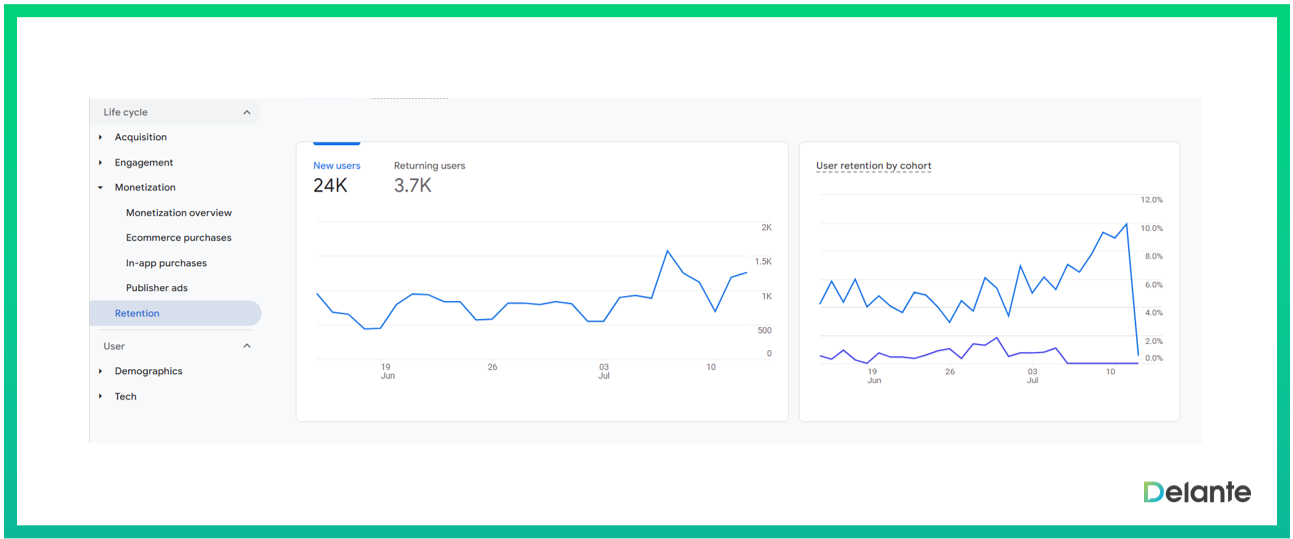Open Monetization overview report
Screen dimensions: 1293x539
pos(178,213)
